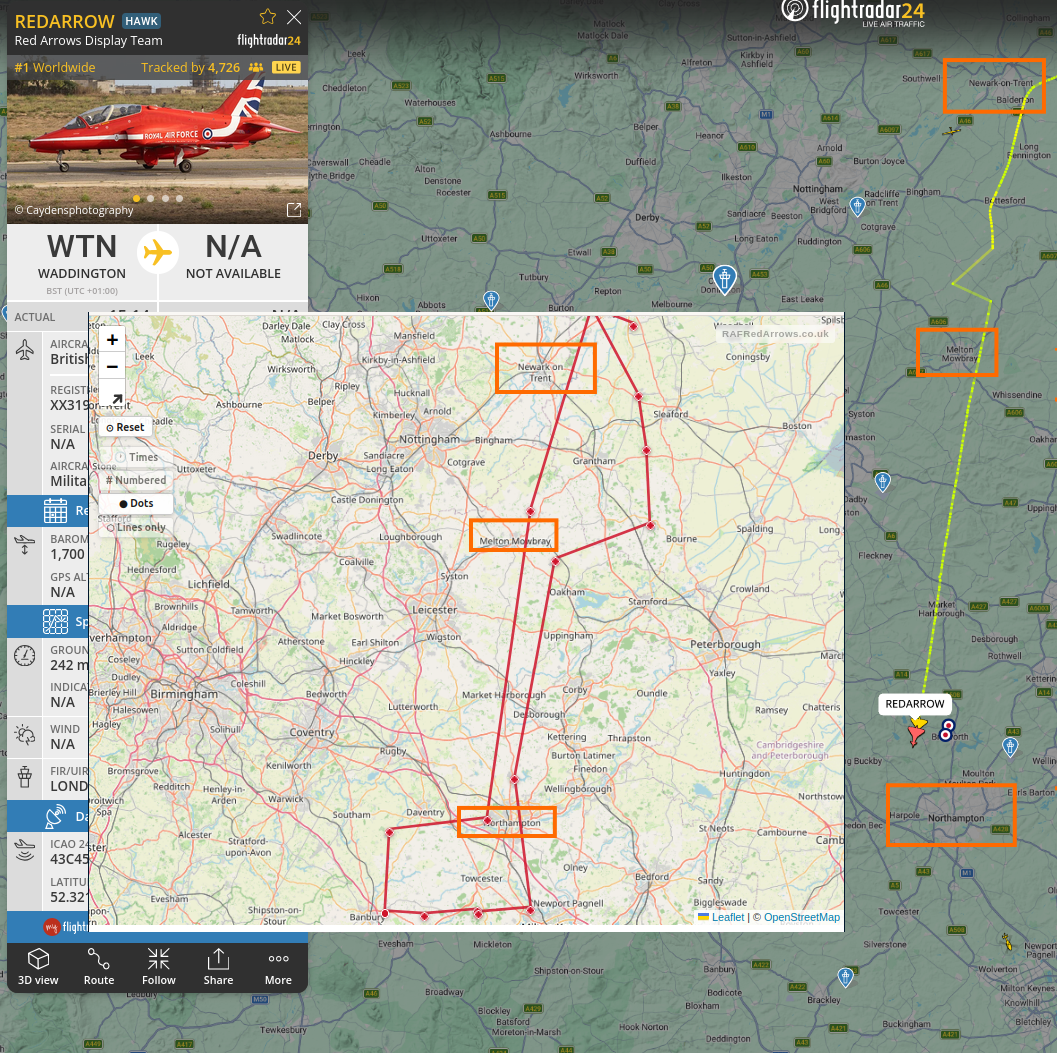Viewport: 1057px width, 1053px height.
Task: Expand the calendar recent flights section
Action: tap(47, 510)
